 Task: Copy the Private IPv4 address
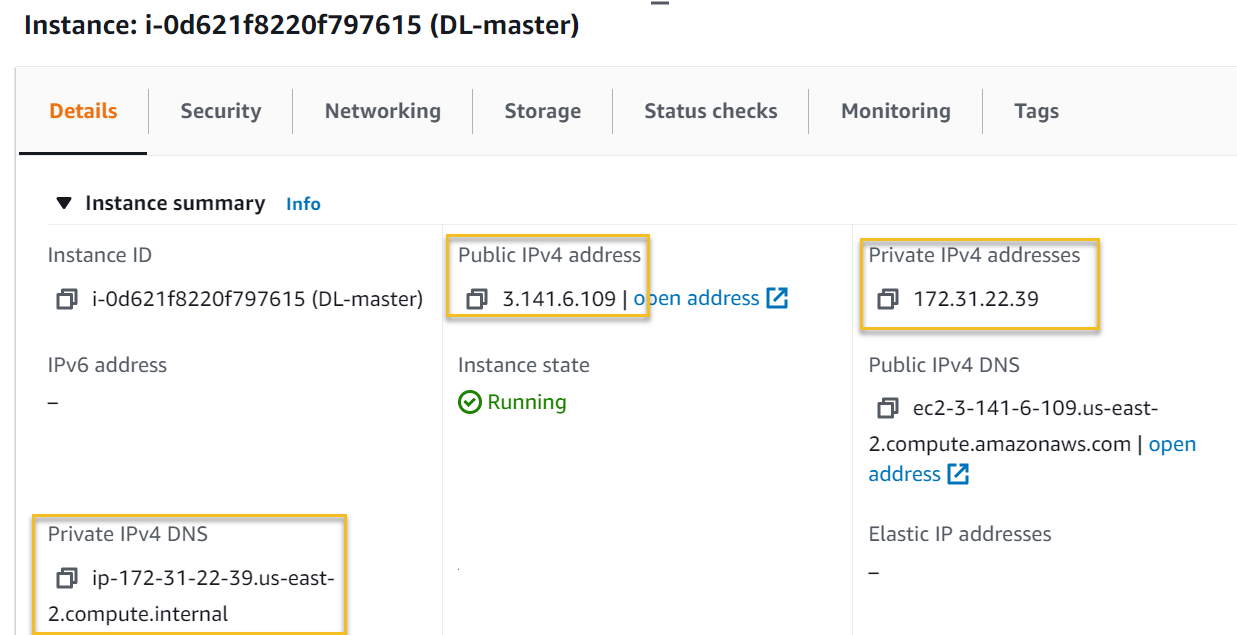(x=887, y=299)
